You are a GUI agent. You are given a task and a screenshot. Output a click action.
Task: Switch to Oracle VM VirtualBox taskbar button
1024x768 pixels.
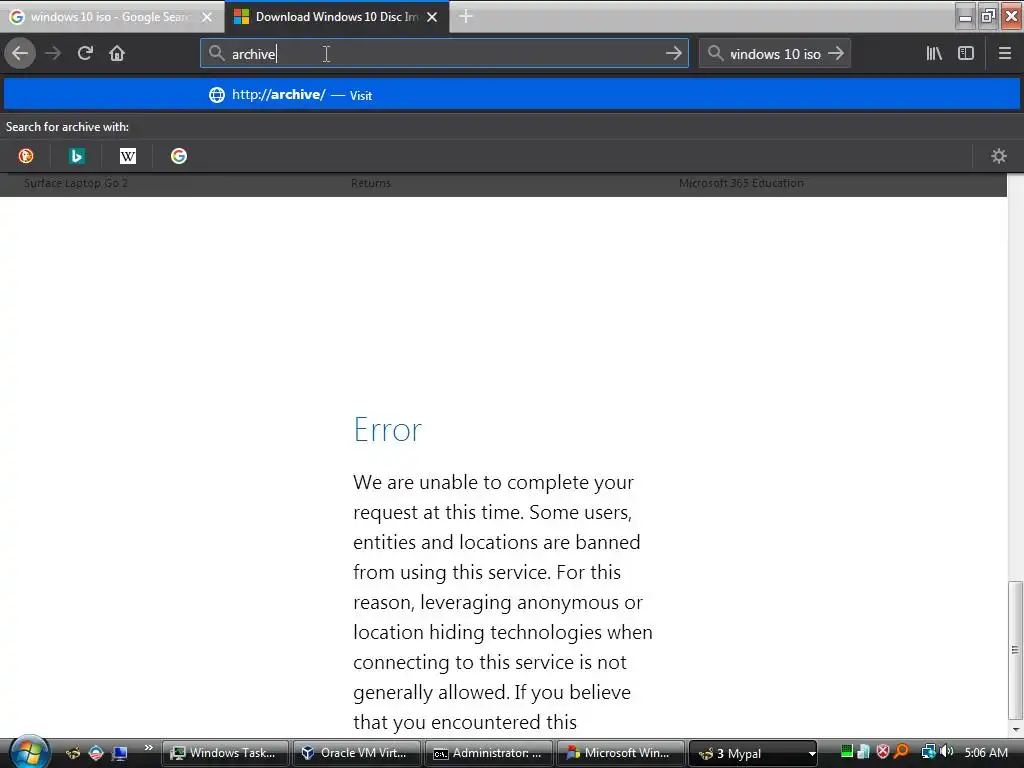357,753
